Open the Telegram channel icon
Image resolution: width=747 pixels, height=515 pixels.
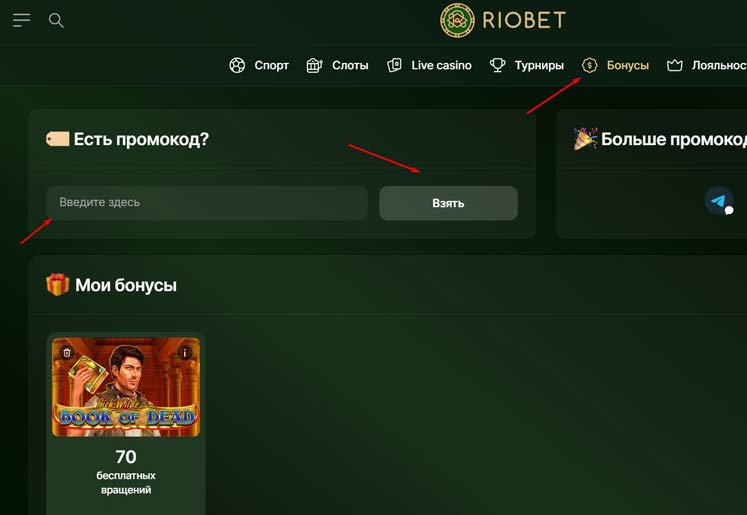click(x=719, y=201)
